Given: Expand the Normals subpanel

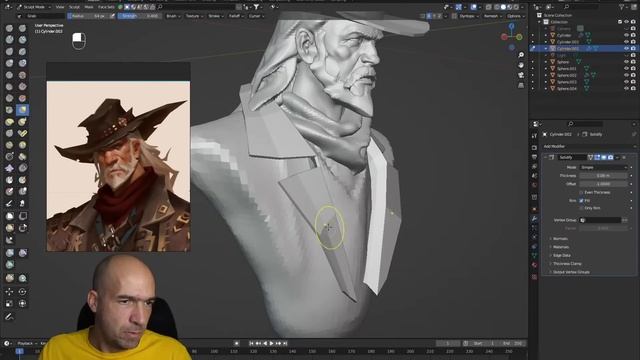Looking at the screenshot, I should coord(560,239).
